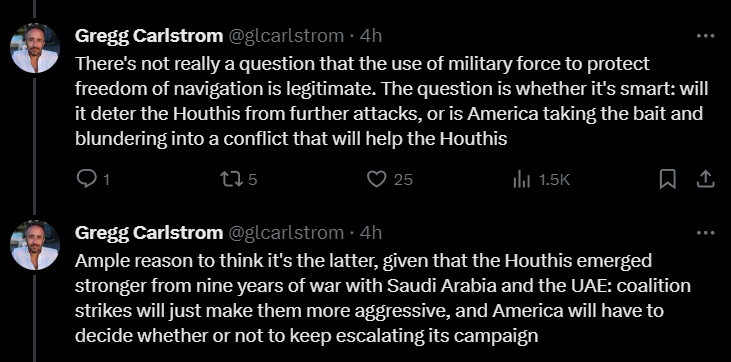Open profile picture on the second tweet
This screenshot has width=731, height=362.
[x=35, y=245]
